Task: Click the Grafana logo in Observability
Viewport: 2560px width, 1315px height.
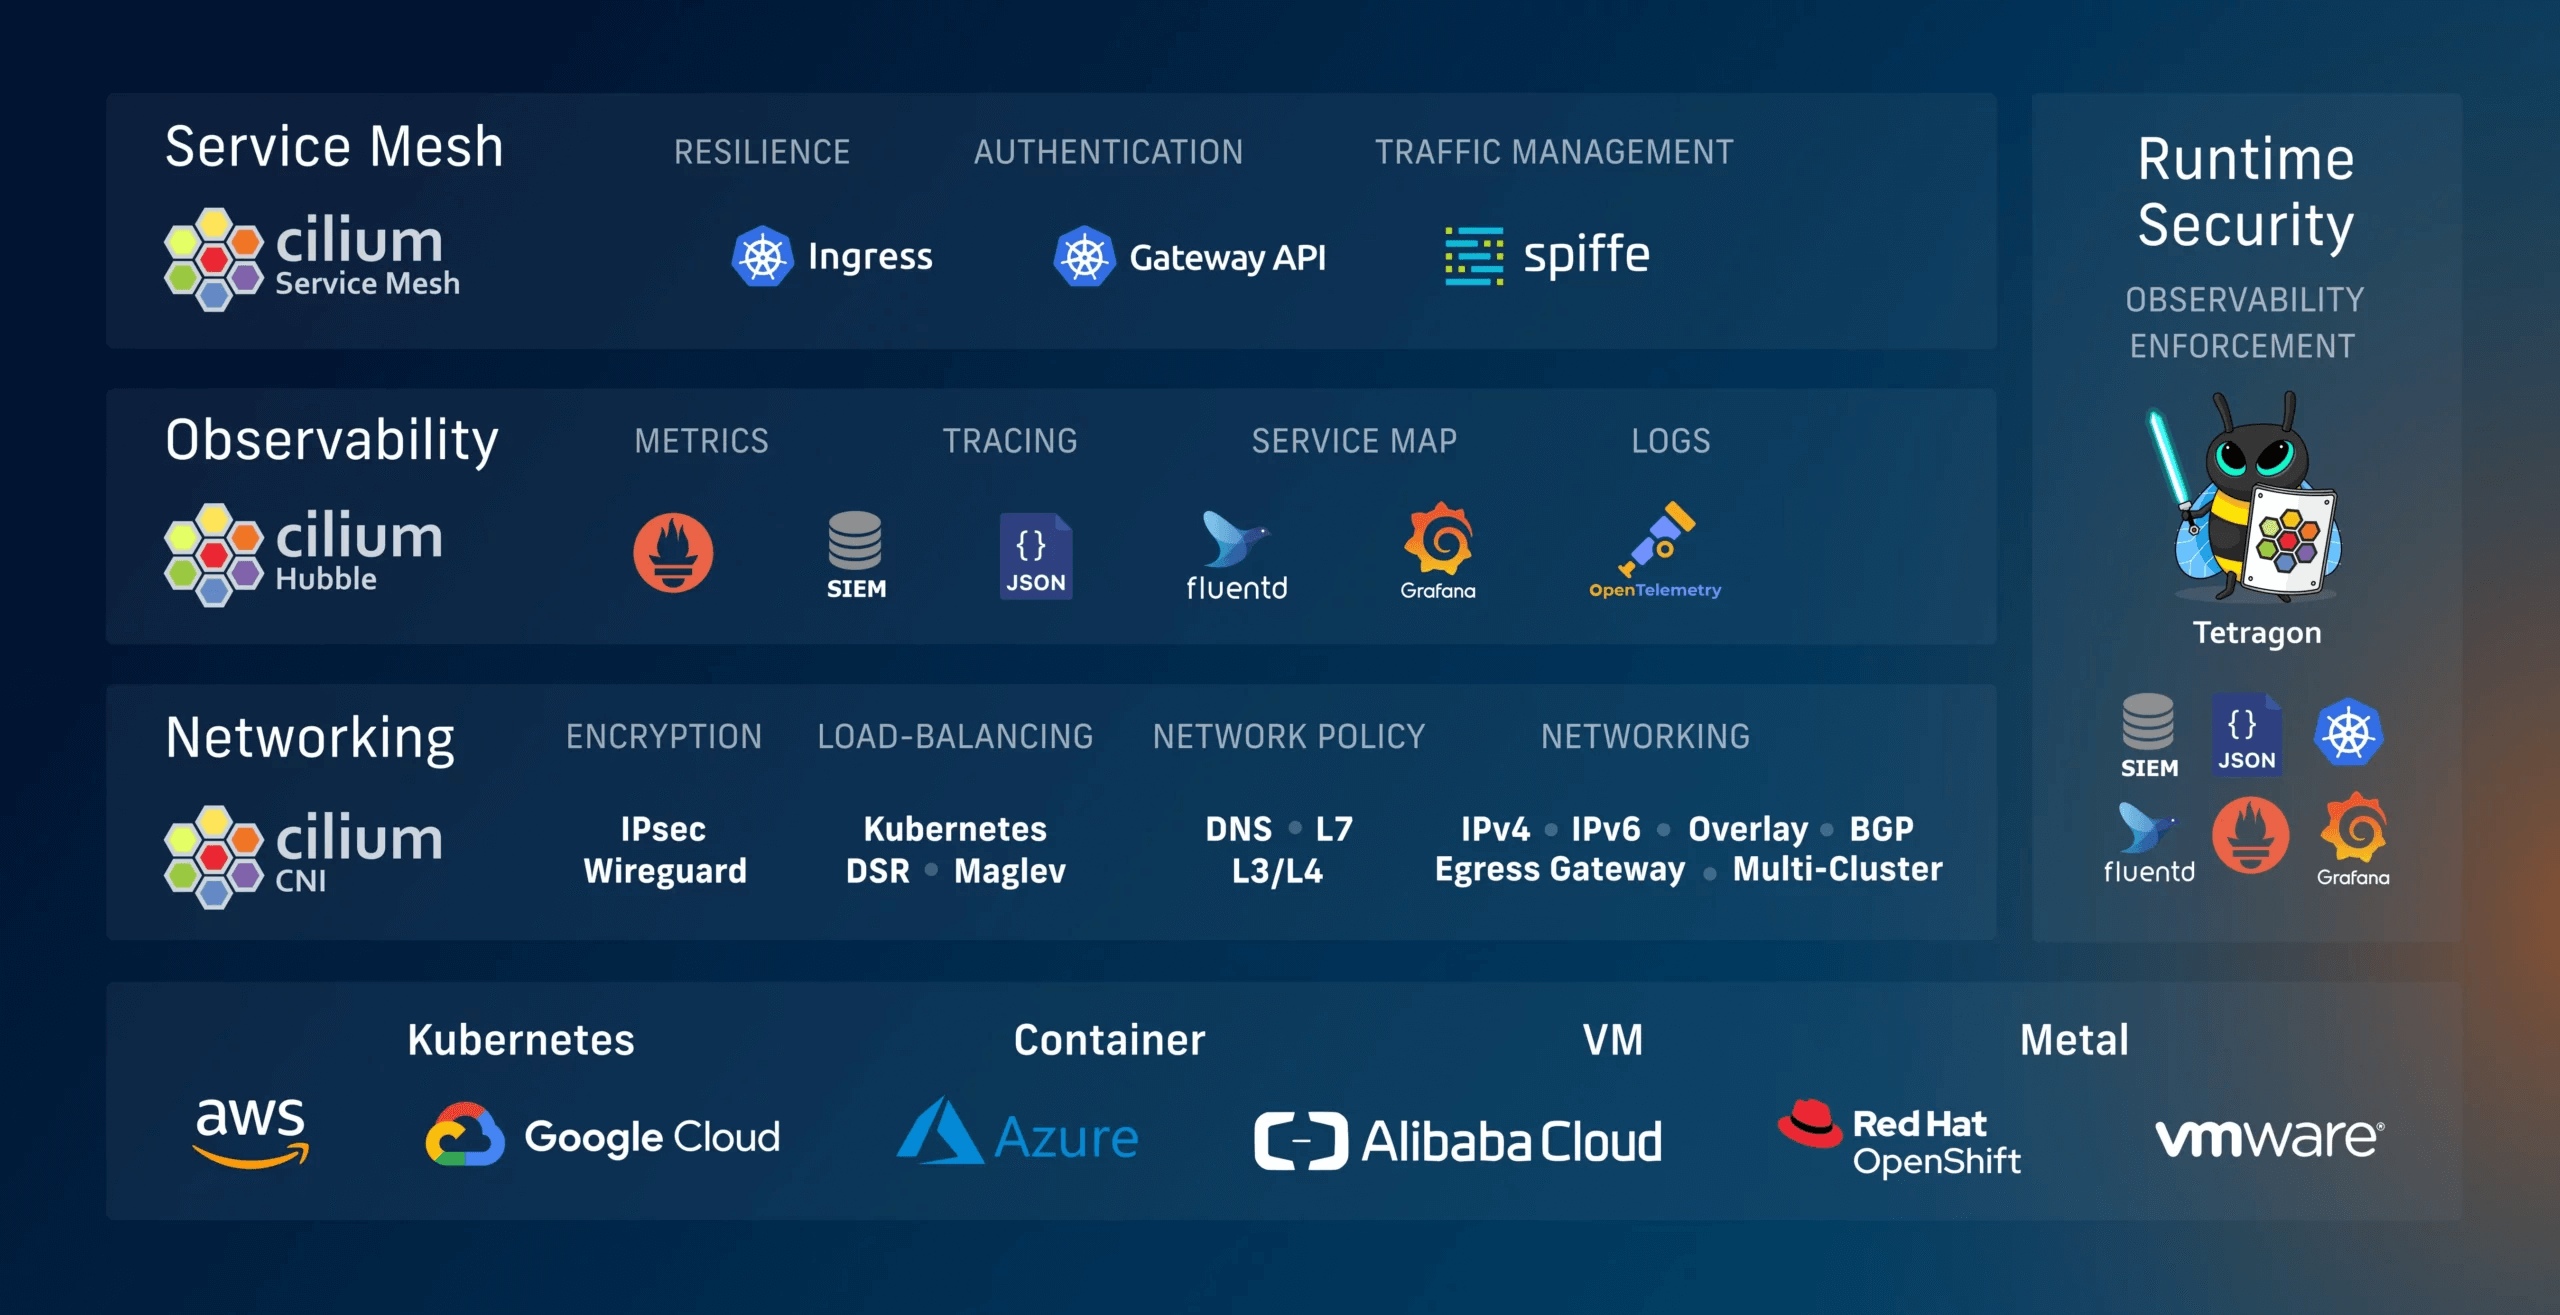Action: (1438, 551)
